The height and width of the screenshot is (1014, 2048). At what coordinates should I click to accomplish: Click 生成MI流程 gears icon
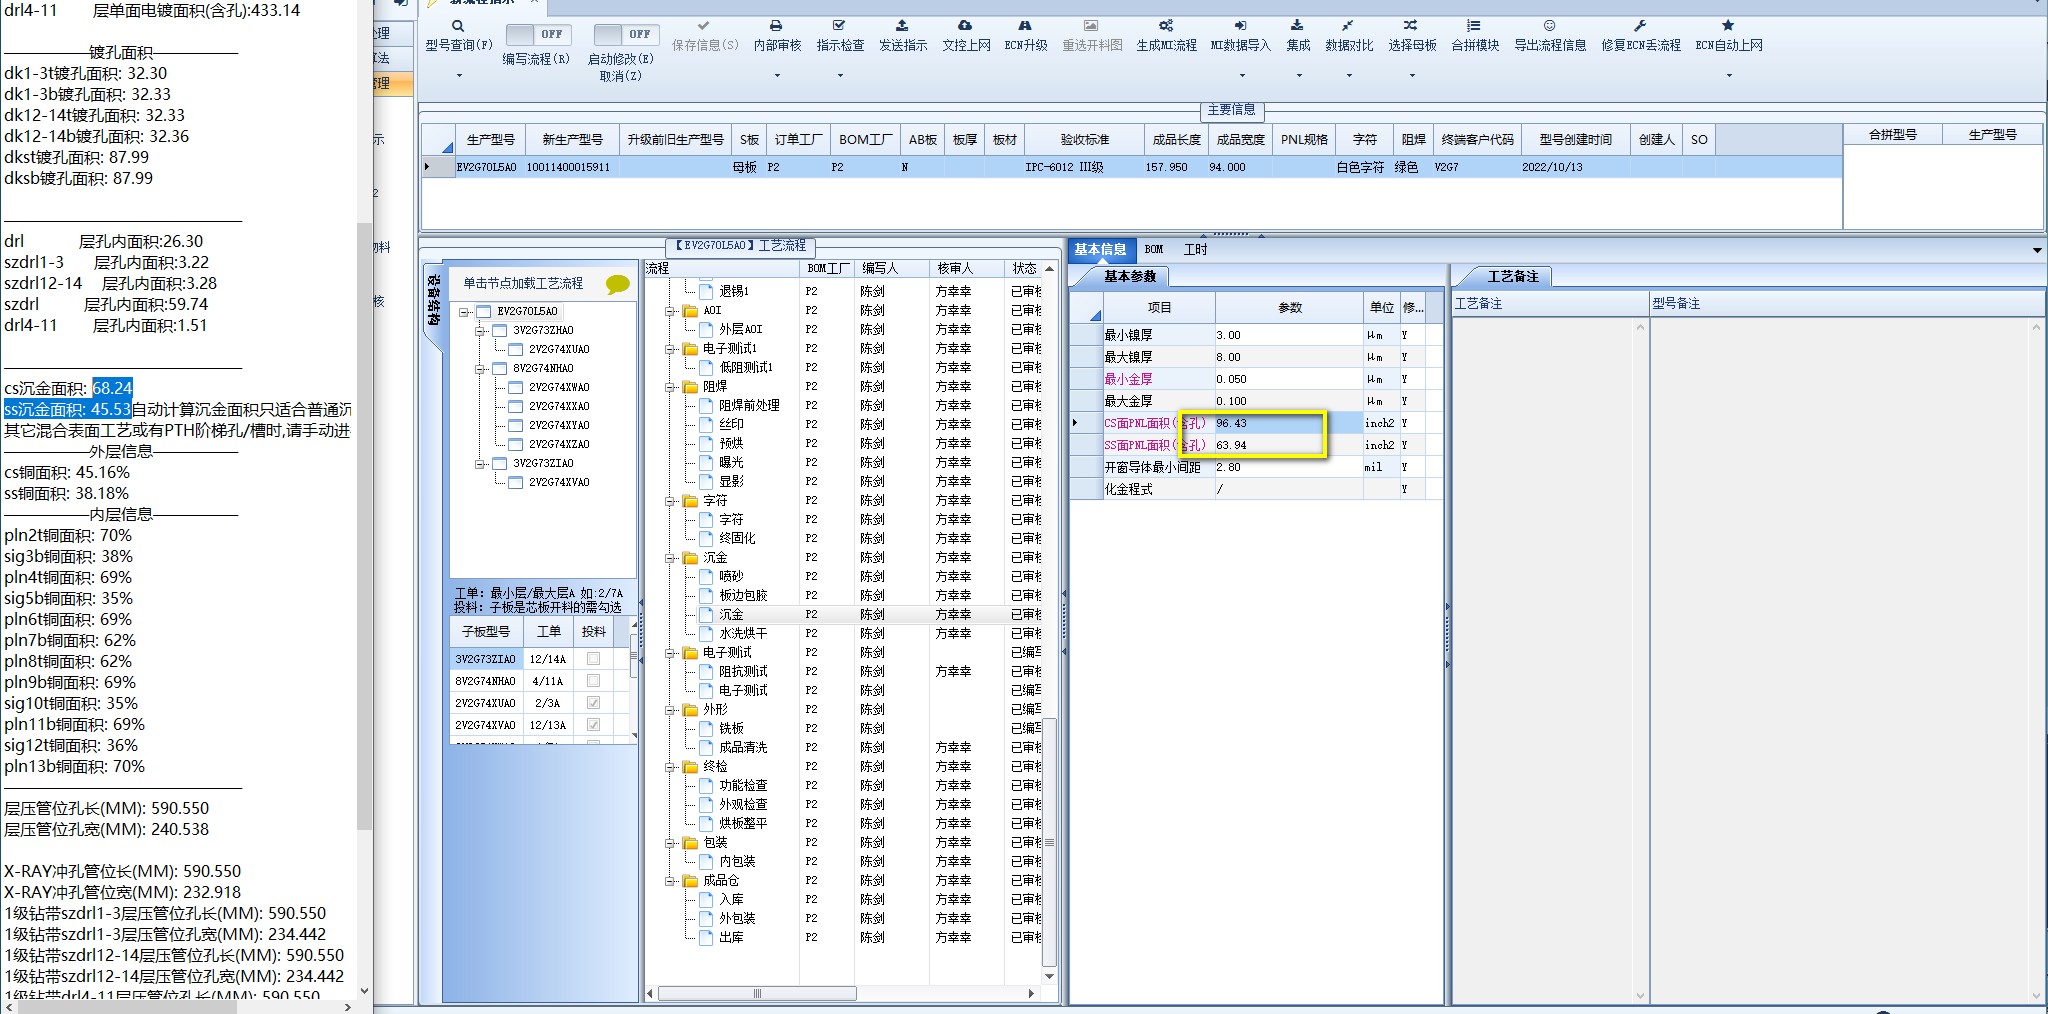(1166, 26)
